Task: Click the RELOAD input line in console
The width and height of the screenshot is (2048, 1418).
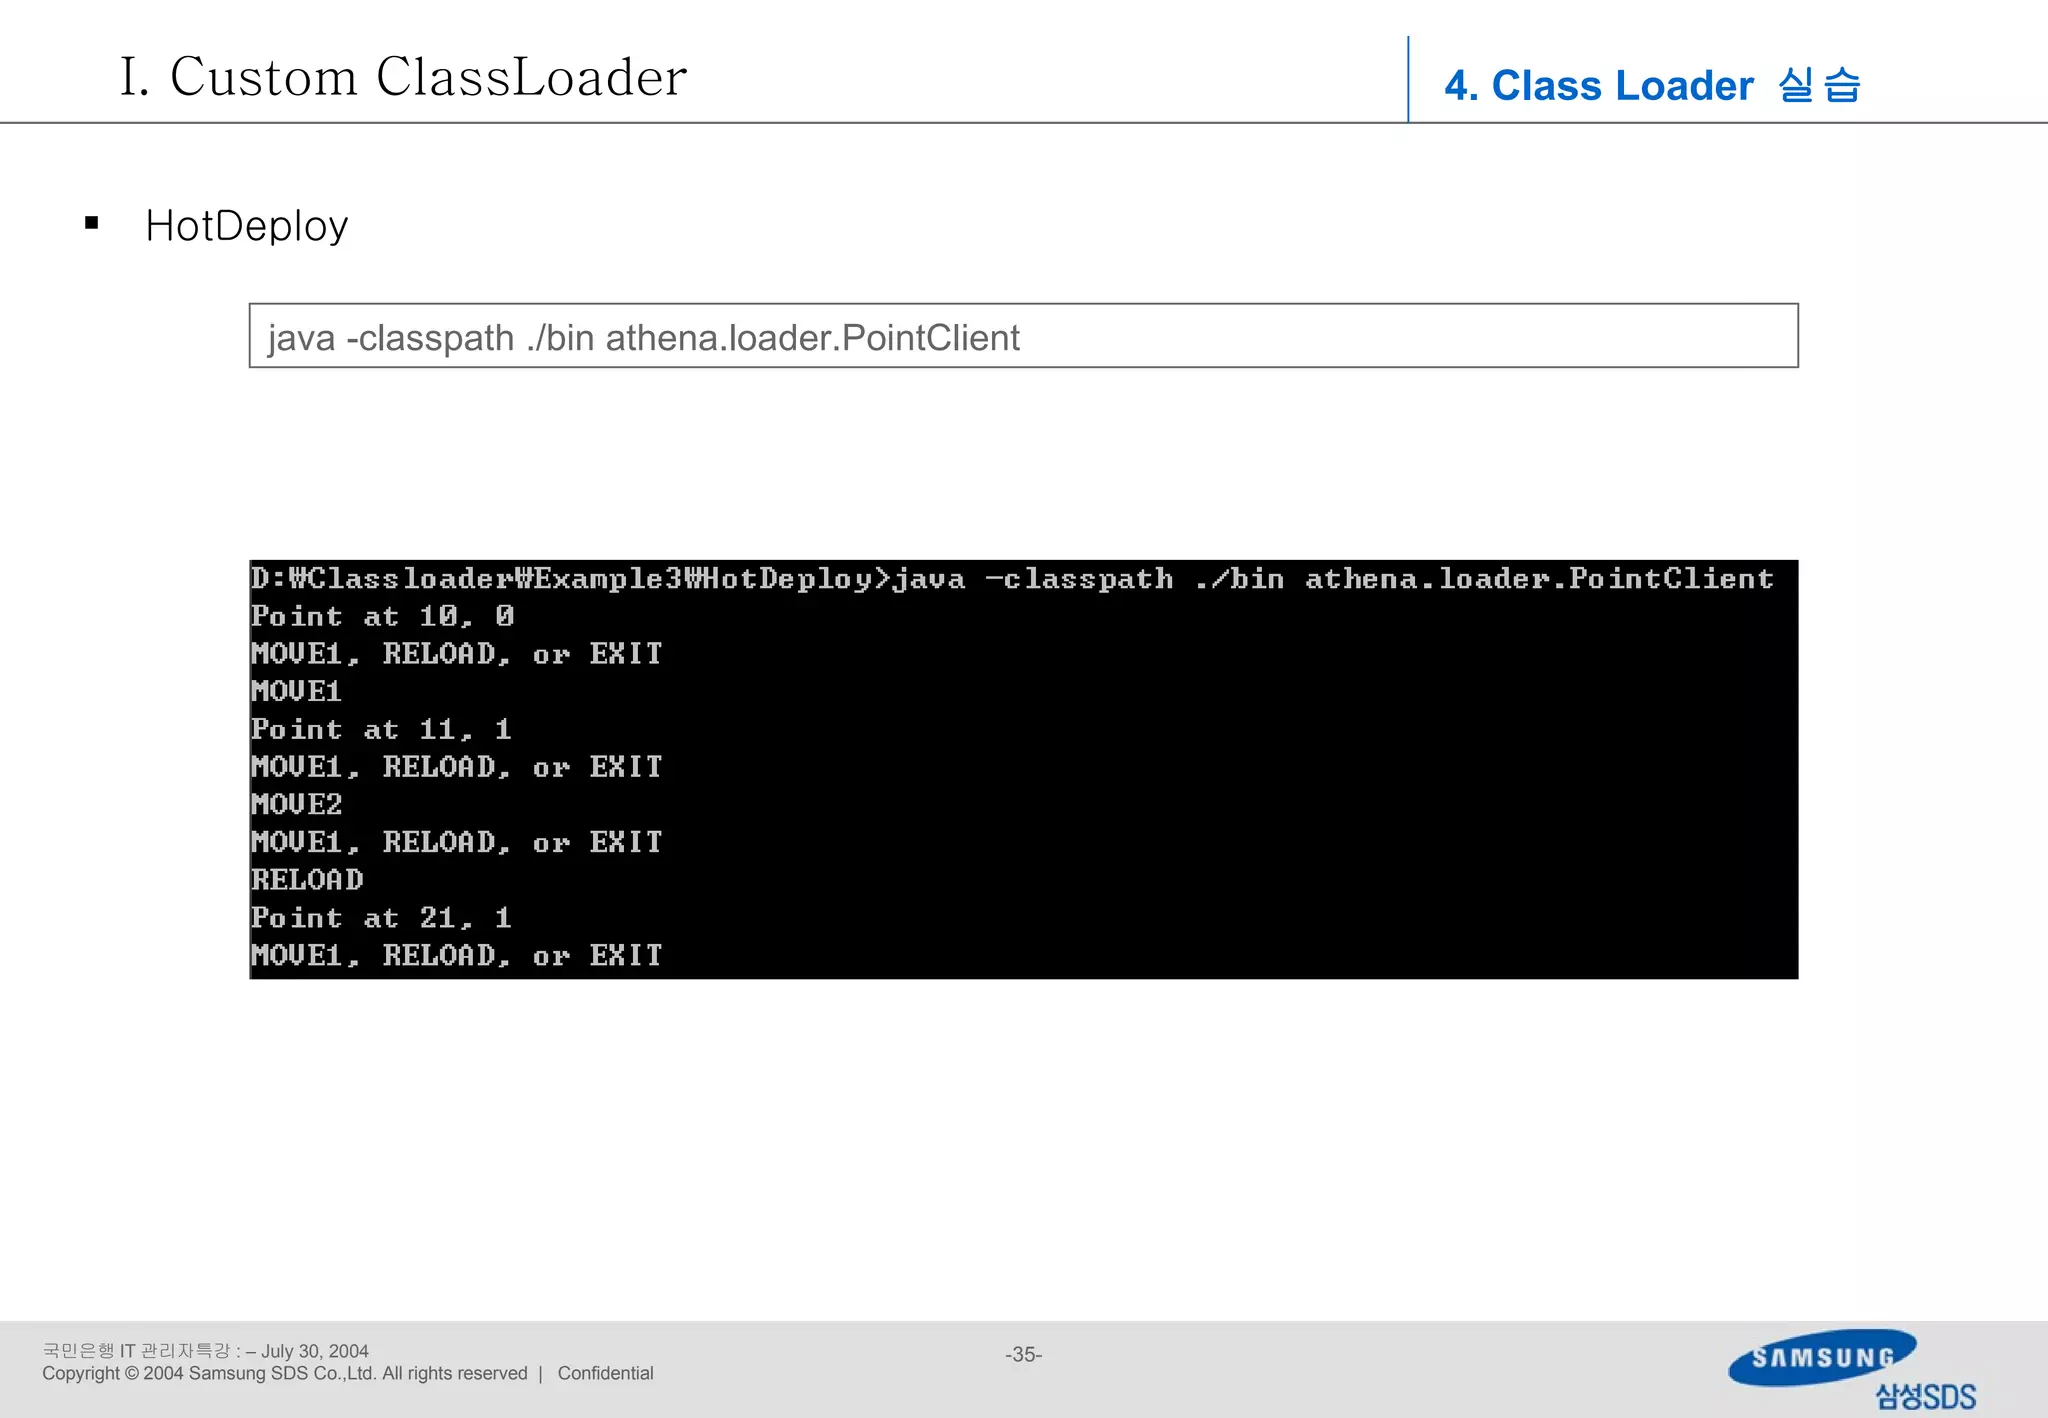Action: point(307,880)
